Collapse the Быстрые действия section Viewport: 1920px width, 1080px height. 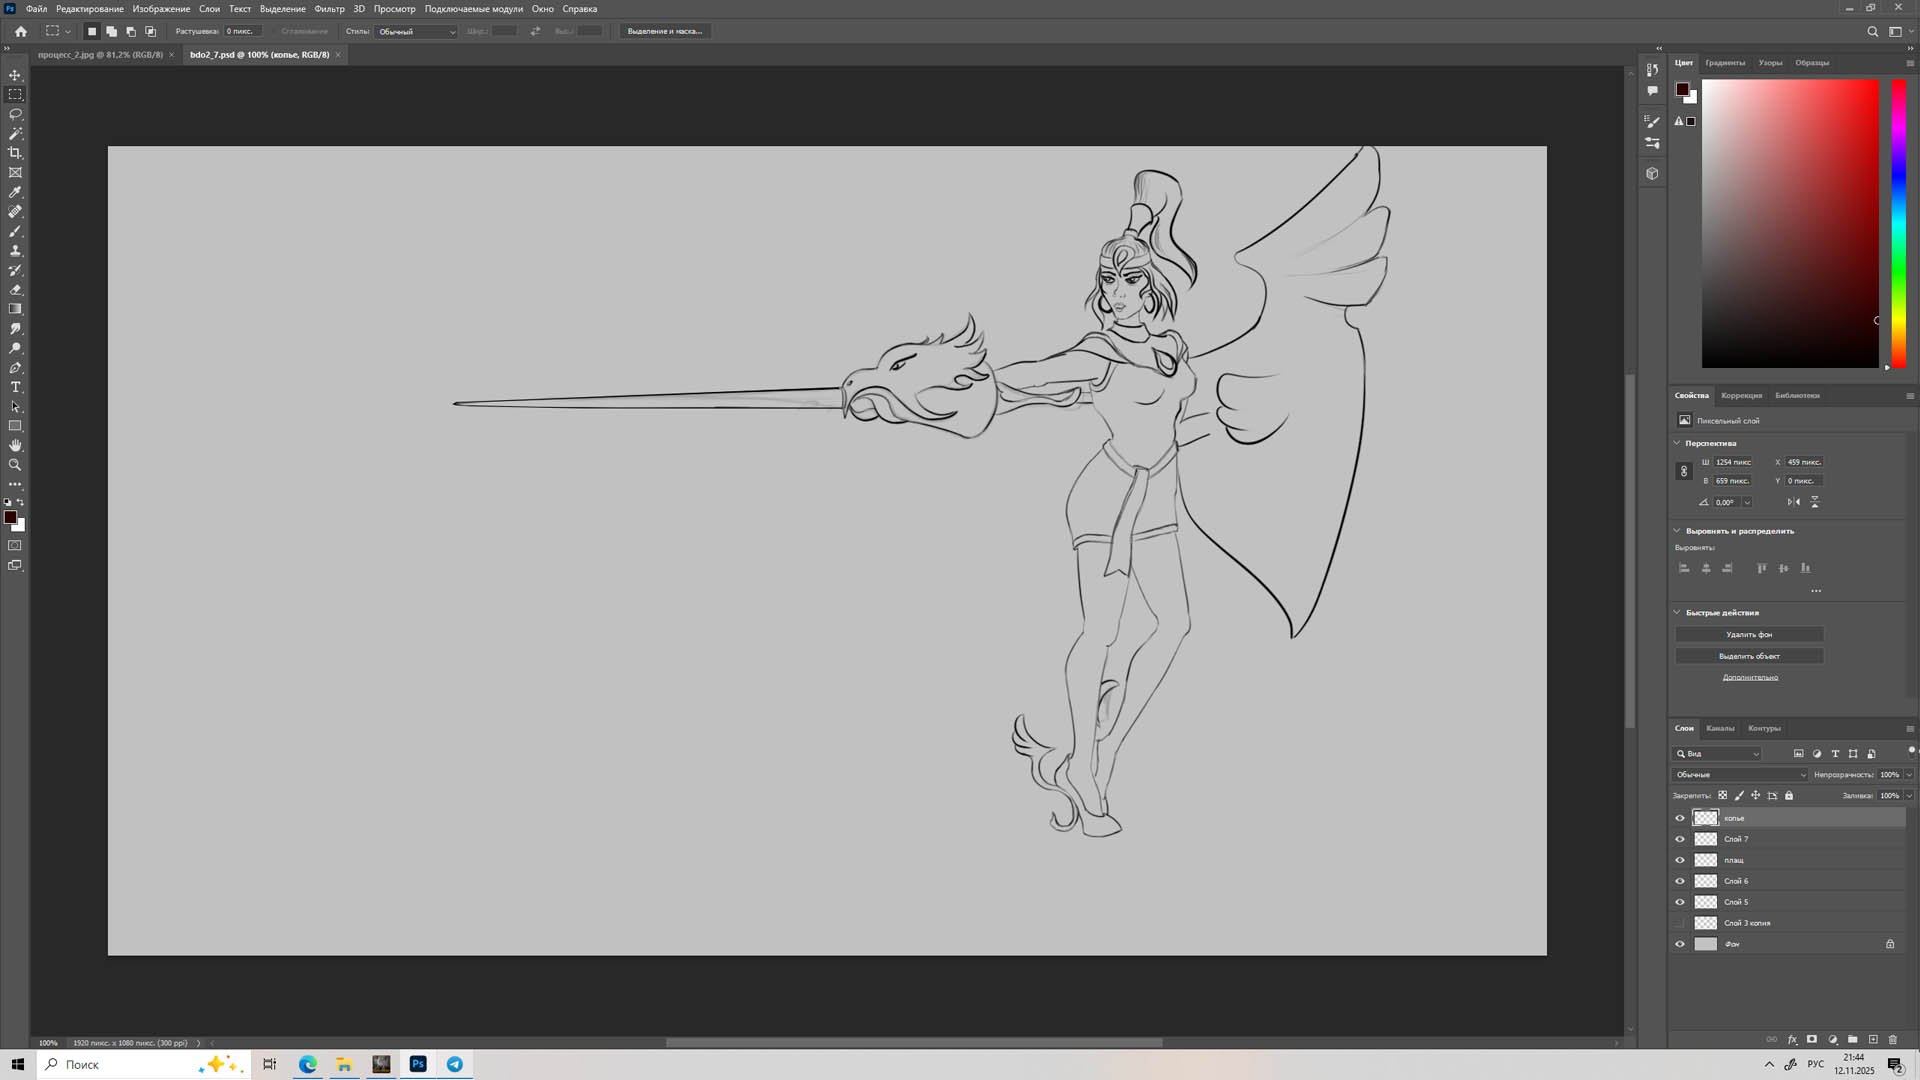1677,612
